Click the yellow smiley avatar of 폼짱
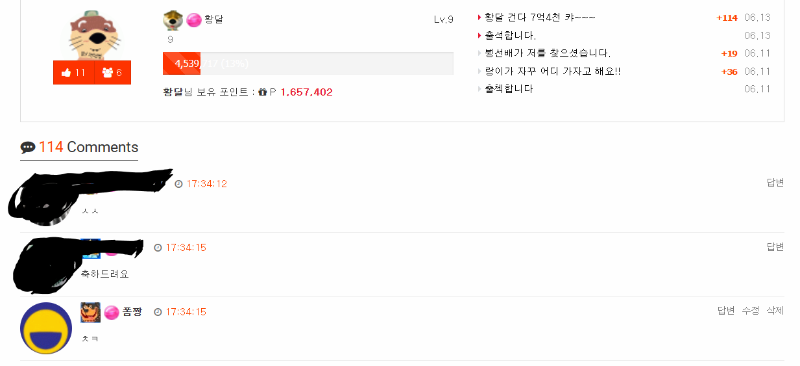The image size is (800, 366). pos(46,328)
